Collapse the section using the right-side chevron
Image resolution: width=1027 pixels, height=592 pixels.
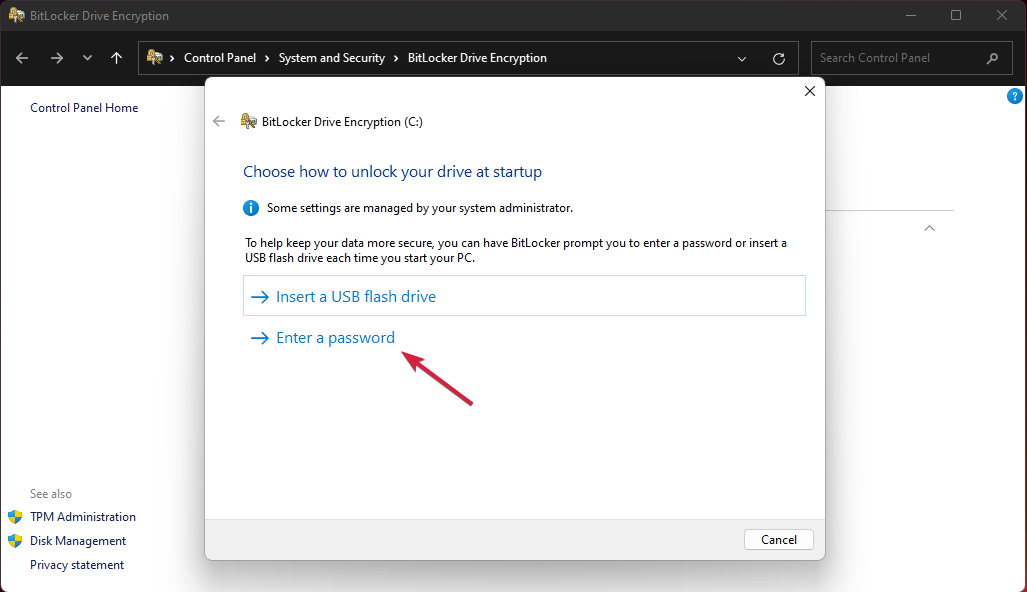[x=929, y=227]
